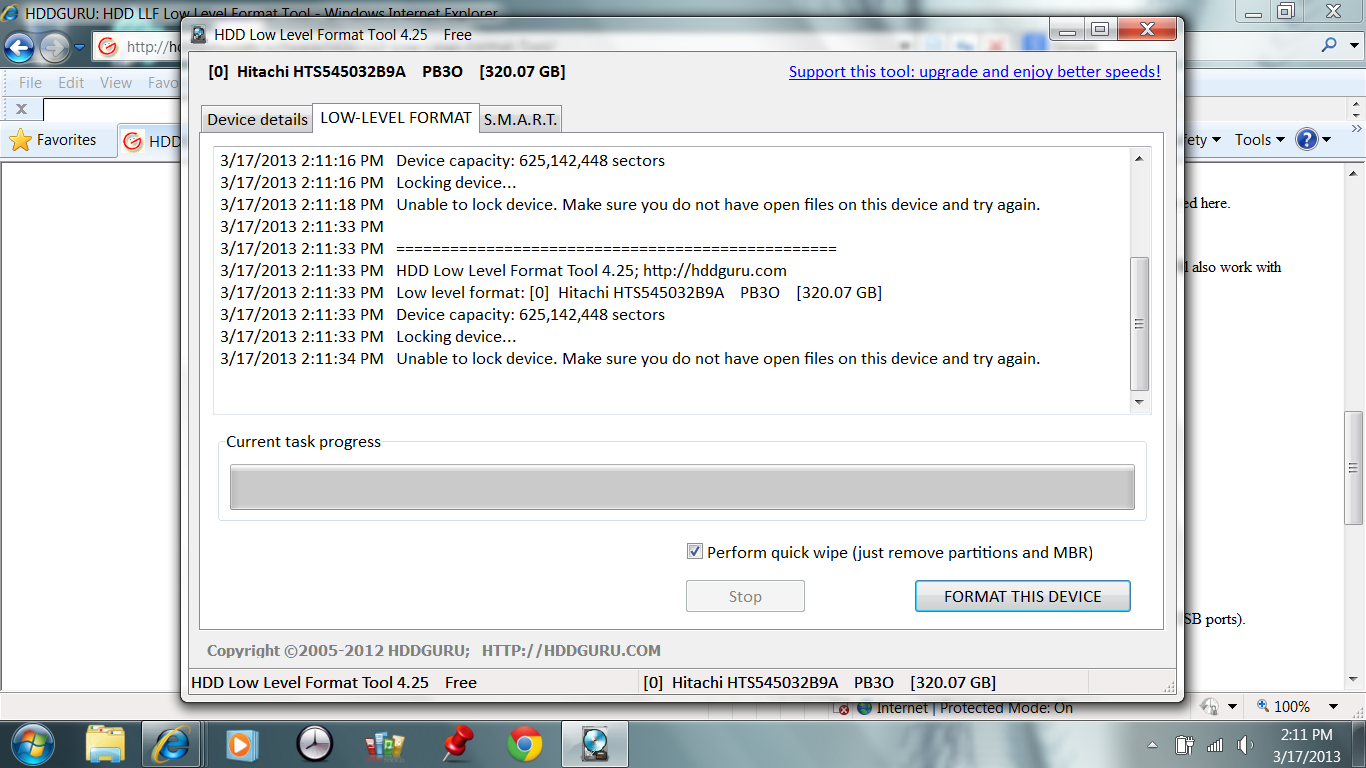Click the 'Internet | Protected Mode: On' status text
The width and height of the screenshot is (1366, 768).
coord(975,707)
